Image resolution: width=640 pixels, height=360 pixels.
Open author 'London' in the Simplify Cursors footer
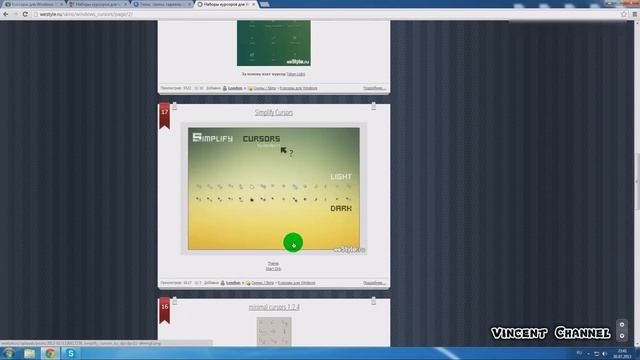coord(233,283)
